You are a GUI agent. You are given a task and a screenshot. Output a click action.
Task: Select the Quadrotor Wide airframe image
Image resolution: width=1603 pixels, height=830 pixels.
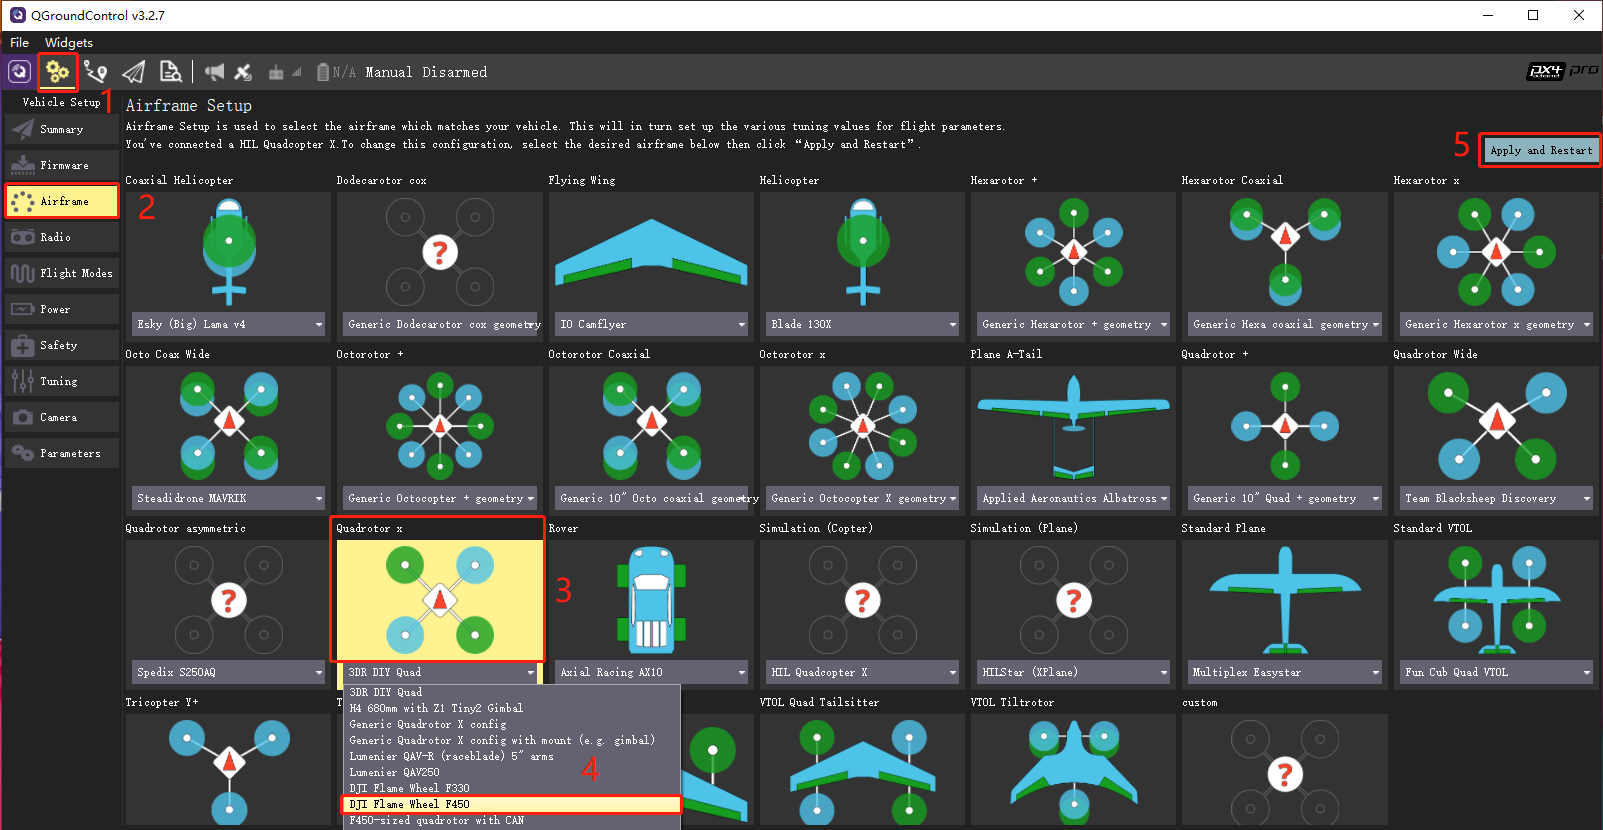click(x=1496, y=425)
